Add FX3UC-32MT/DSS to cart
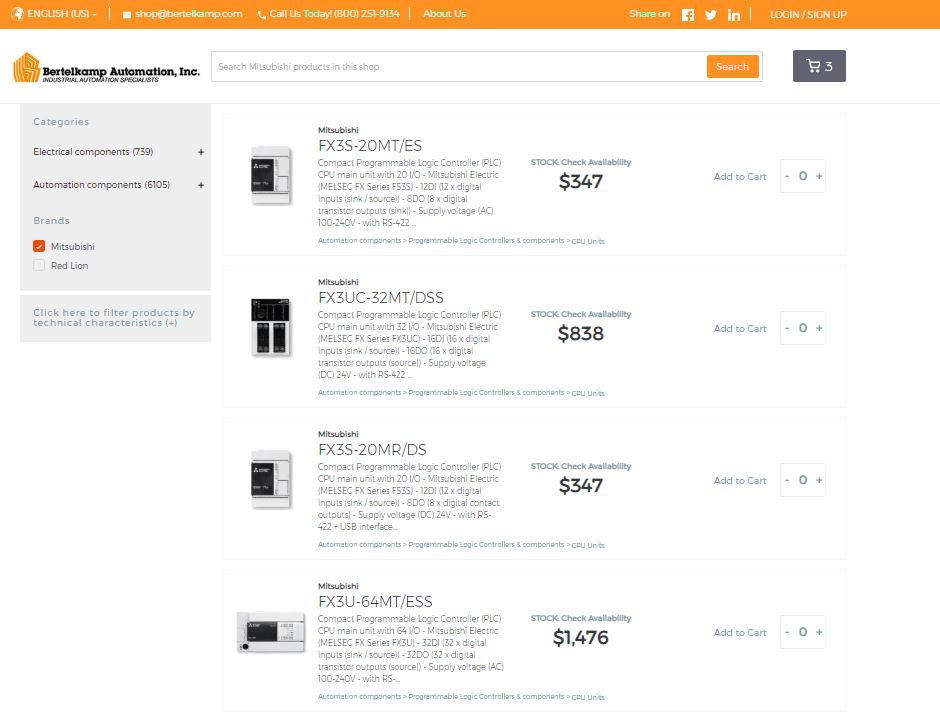The height and width of the screenshot is (718, 940). pyautogui.click(x=740, y=328)
